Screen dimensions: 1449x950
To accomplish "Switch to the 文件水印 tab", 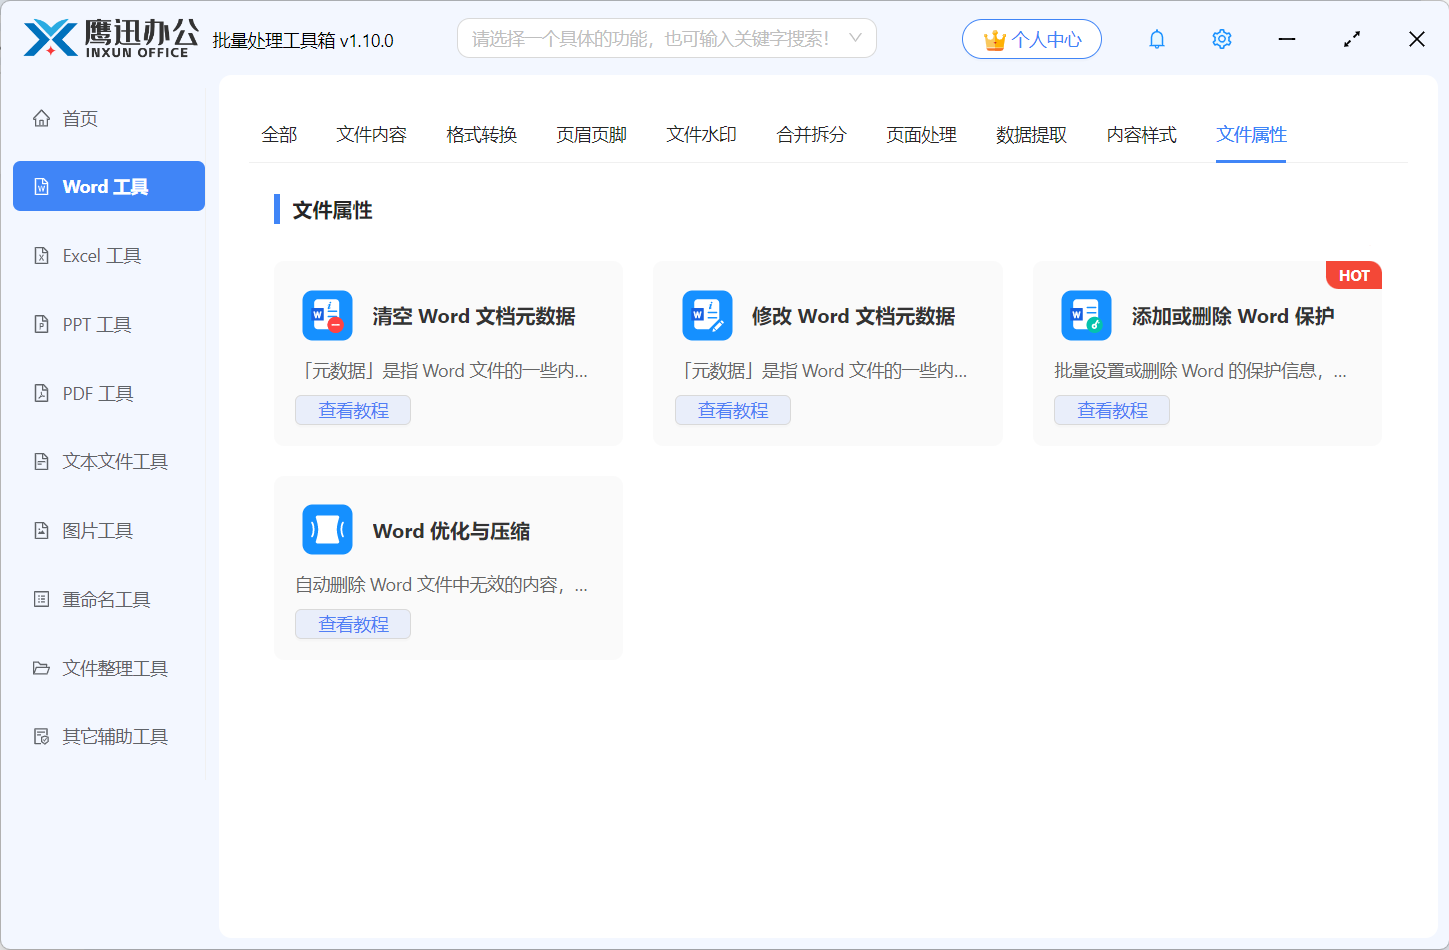I will [701, 134].
